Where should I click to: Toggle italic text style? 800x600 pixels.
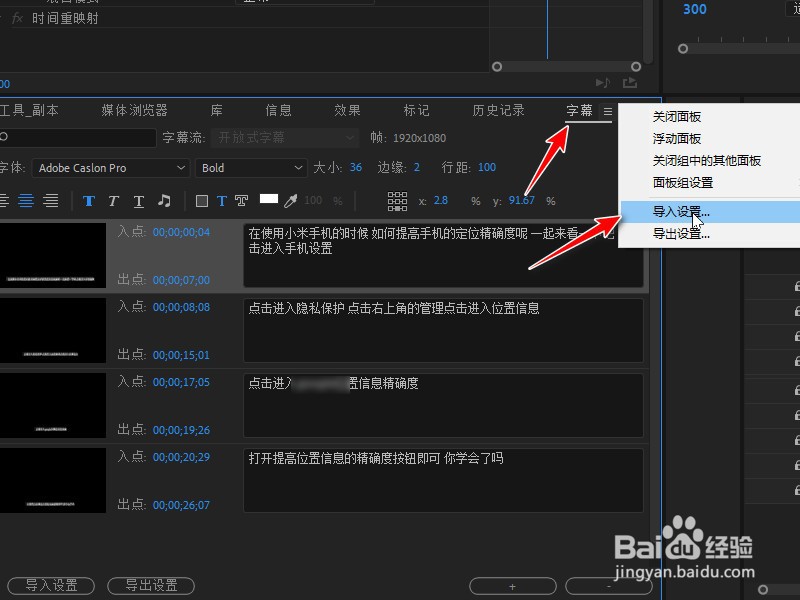click(113, 201)
